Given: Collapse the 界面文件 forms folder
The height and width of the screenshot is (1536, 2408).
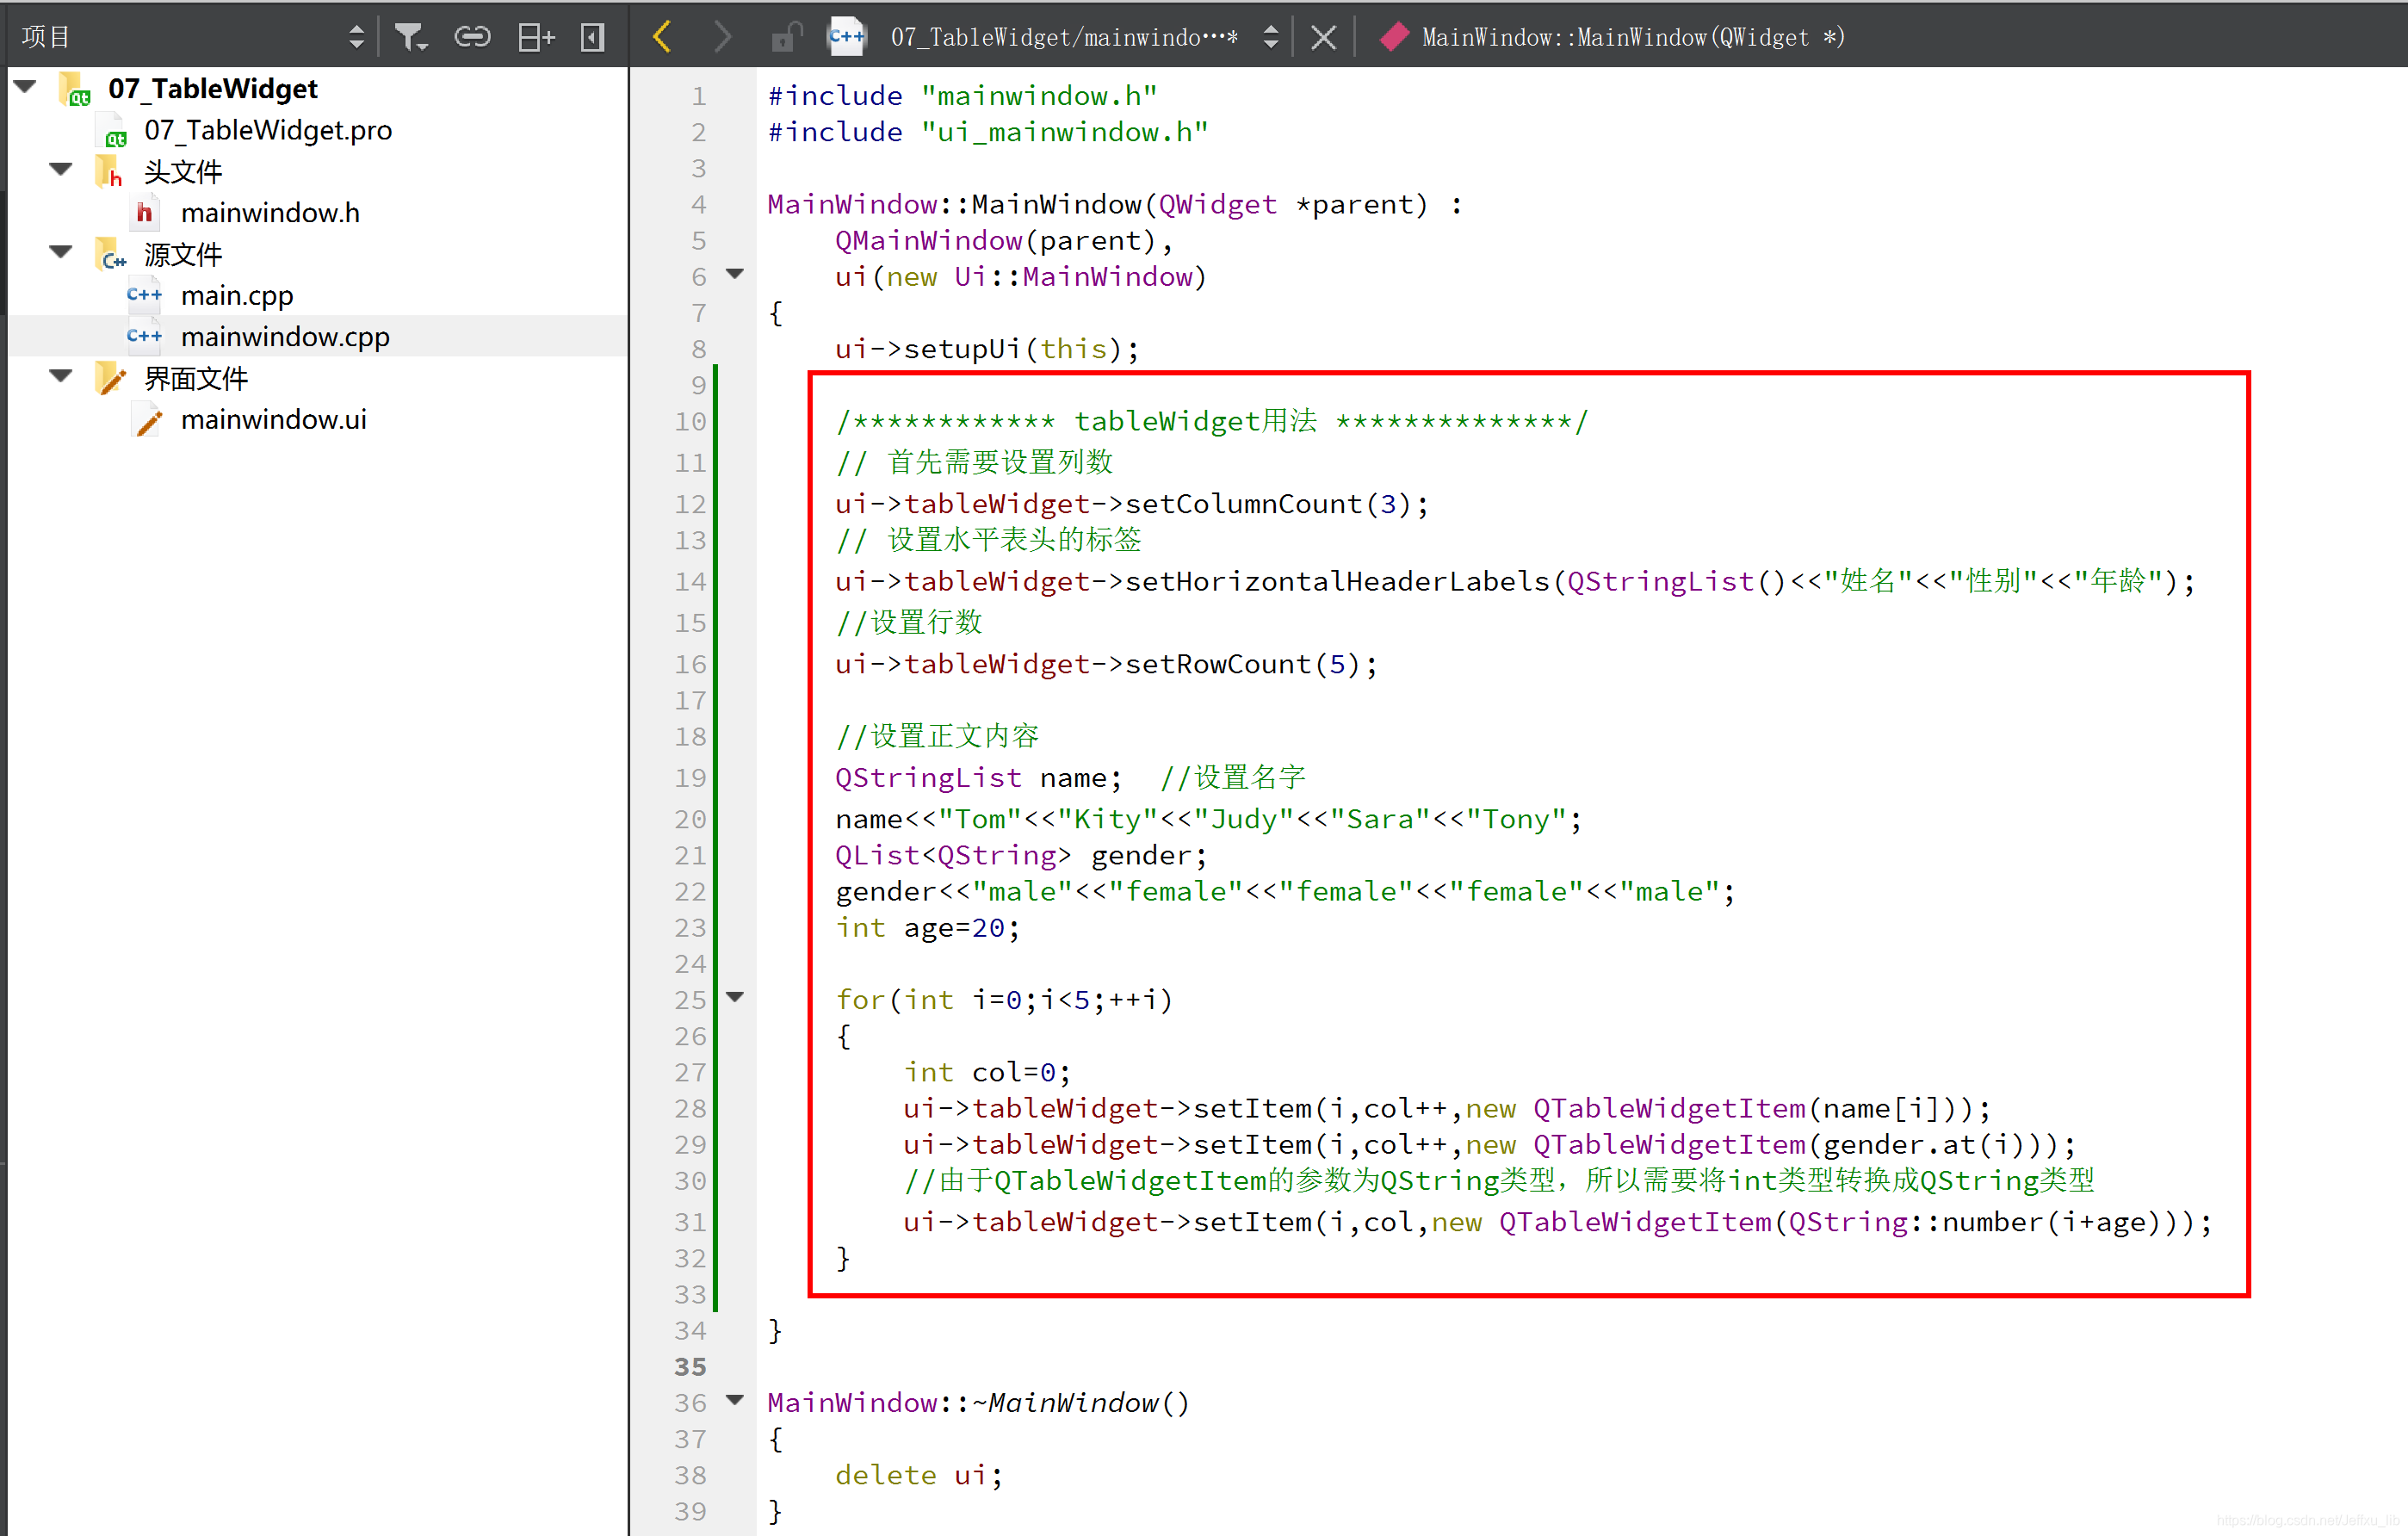Looking at the screenshot, I should pos(61,376).
